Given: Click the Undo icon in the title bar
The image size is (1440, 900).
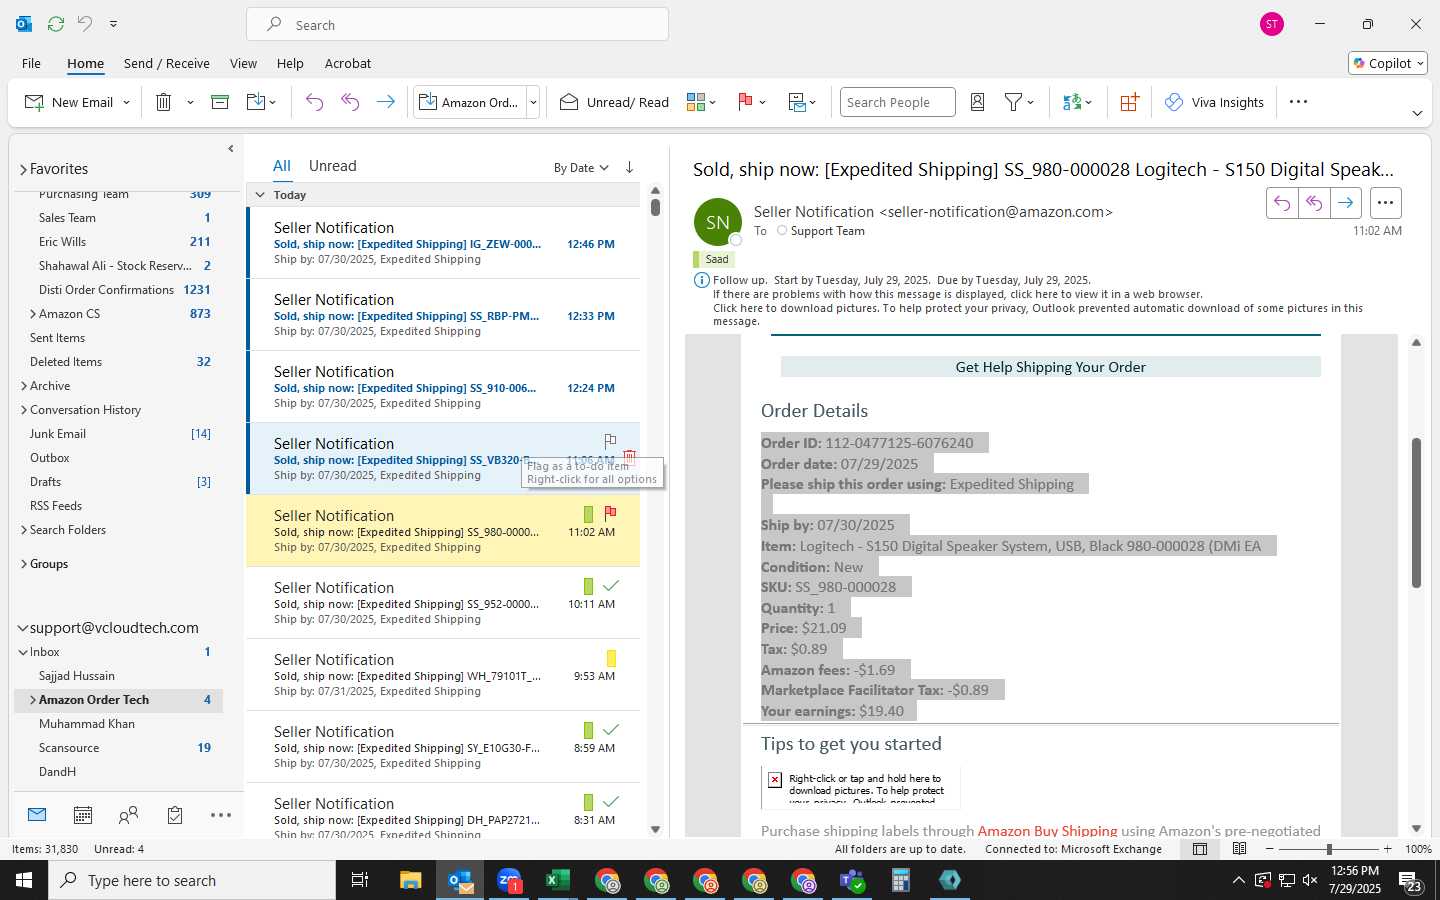Looking at the screenshot, I should [x=85, y=24].
